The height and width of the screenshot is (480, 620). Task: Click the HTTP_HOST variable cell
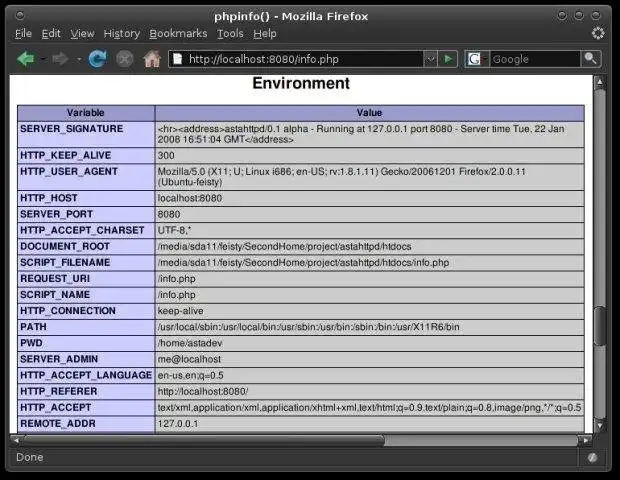86,198
